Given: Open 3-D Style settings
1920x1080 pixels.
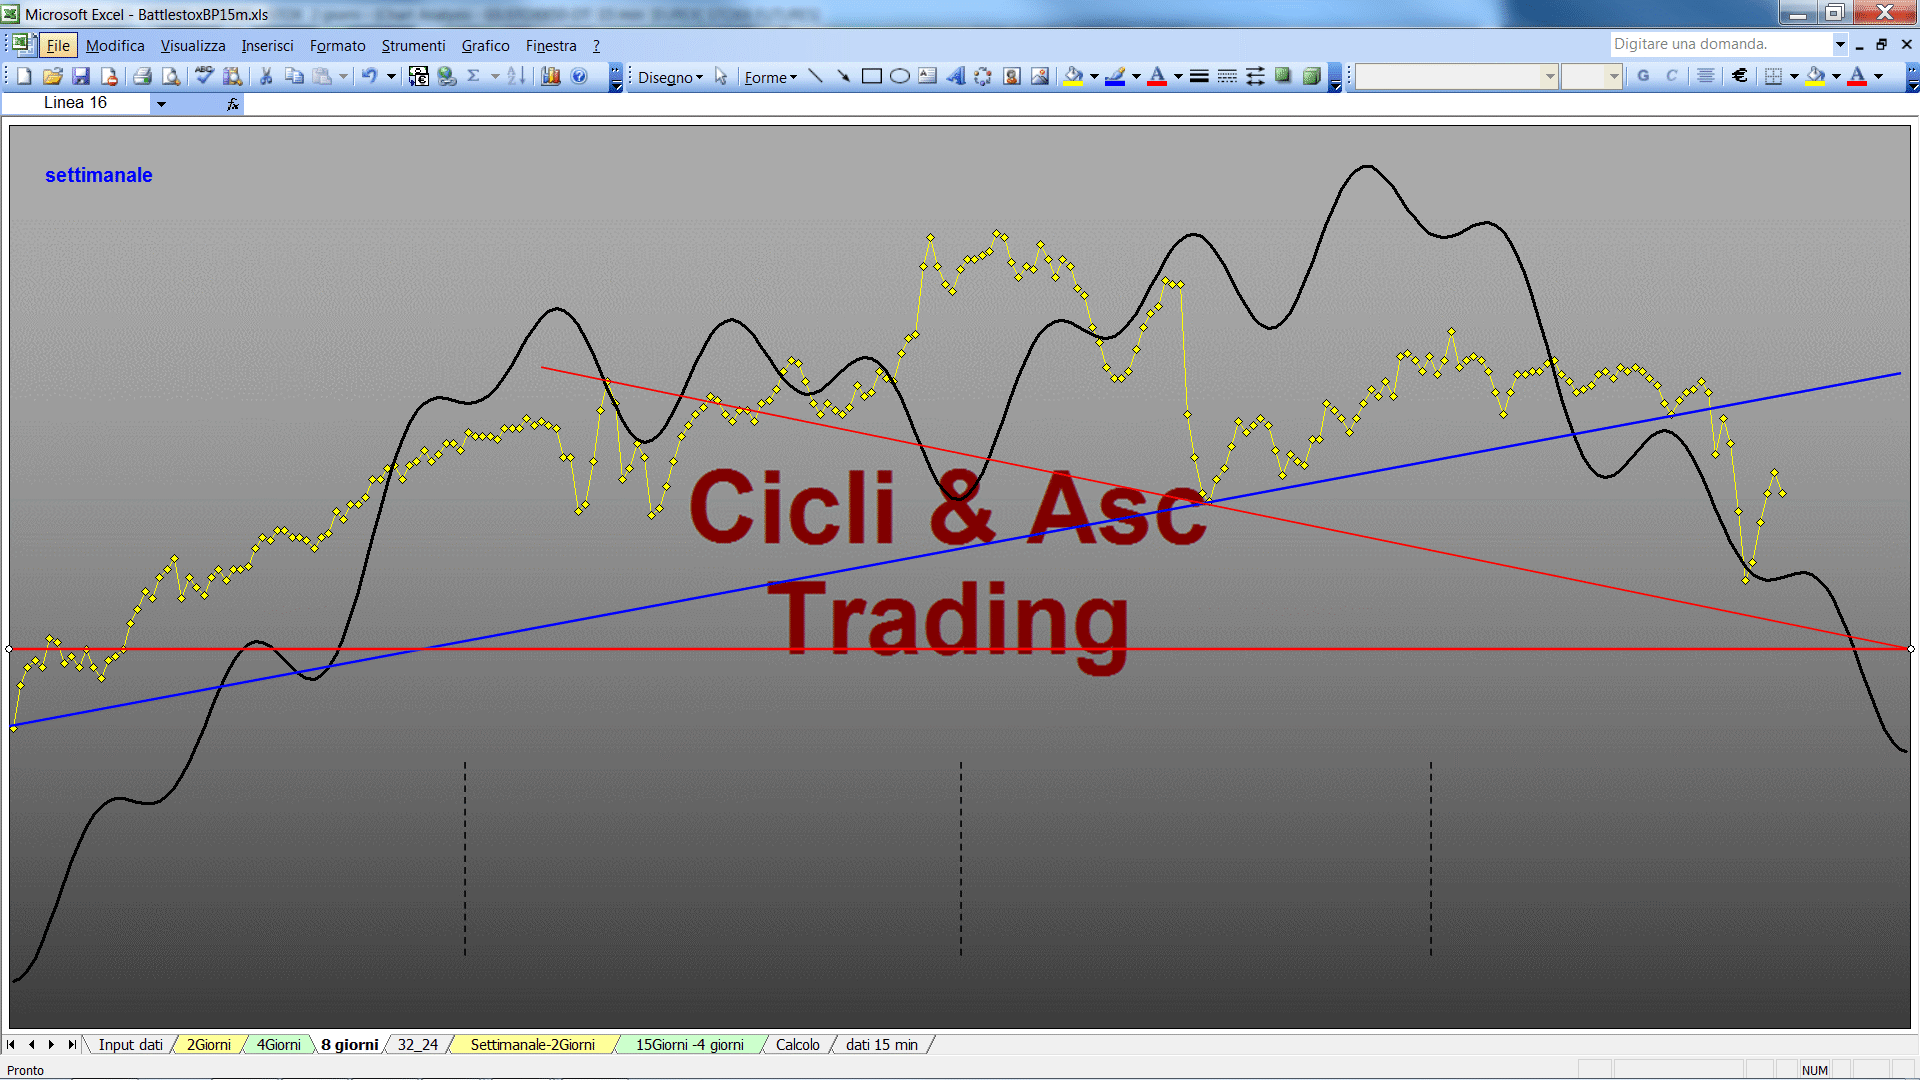Looking at the screenshot, I should click(x=1311, y=76).
